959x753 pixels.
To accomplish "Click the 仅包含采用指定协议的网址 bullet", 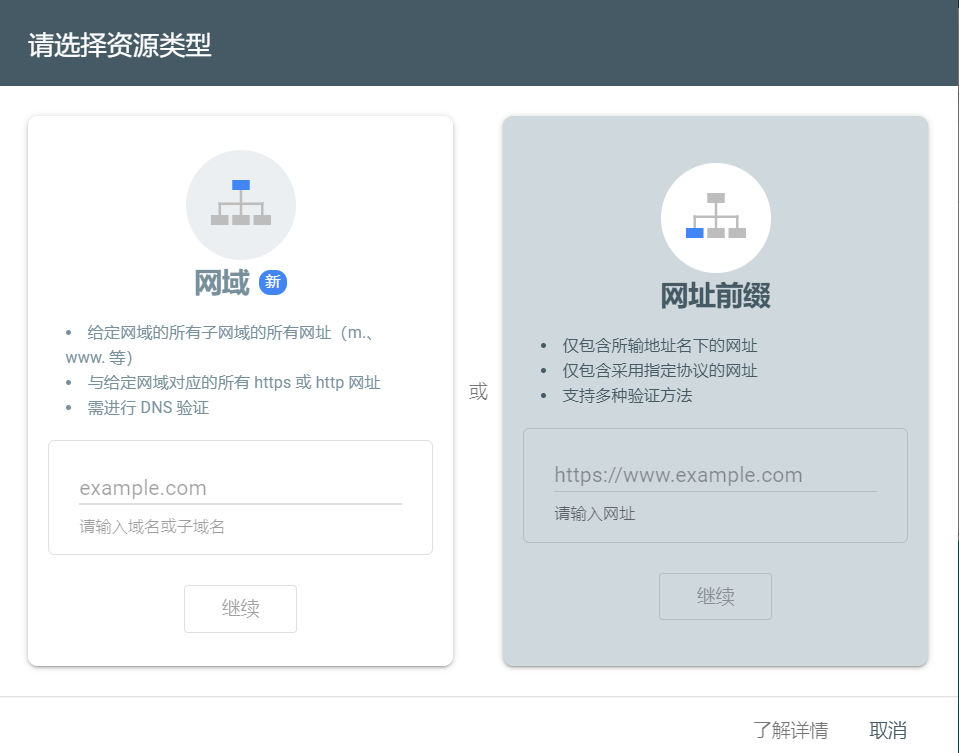I will coord(660,371).
